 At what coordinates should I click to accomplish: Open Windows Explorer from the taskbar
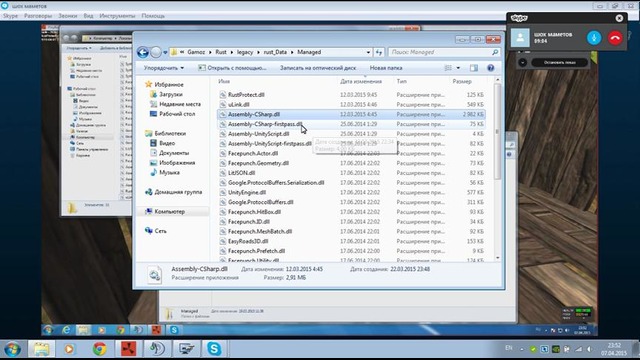(x=41, y=349)
